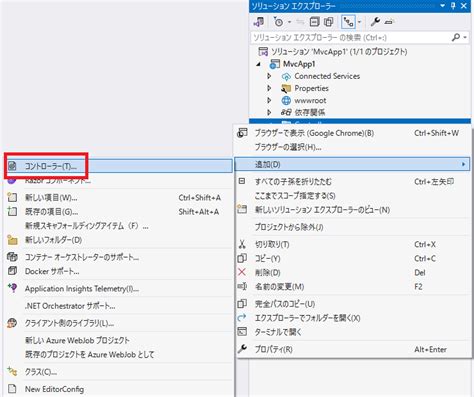Click the 名前の変更(M) rename icon
This screenshot has width=474, height=397.
(x=242, y=286)
